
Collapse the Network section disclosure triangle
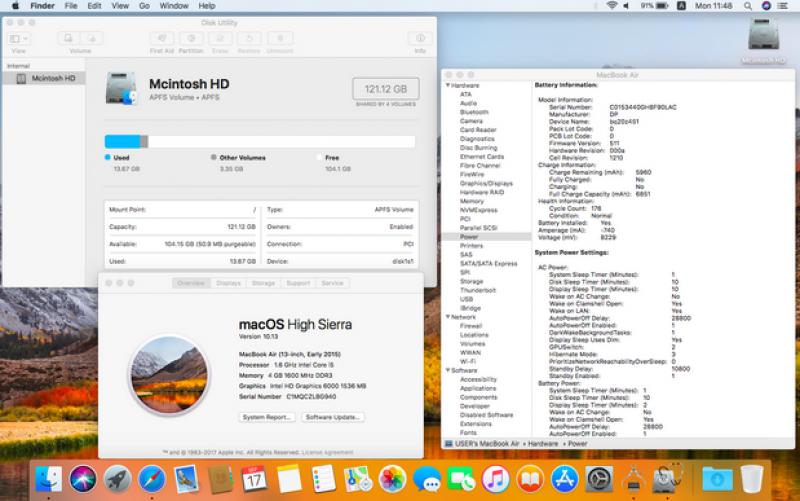point(447,317)
